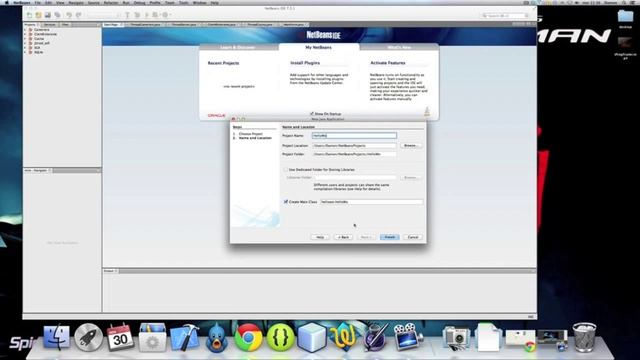
Task: Click the search field in the toolbar
Action: [x=504, y=16]
